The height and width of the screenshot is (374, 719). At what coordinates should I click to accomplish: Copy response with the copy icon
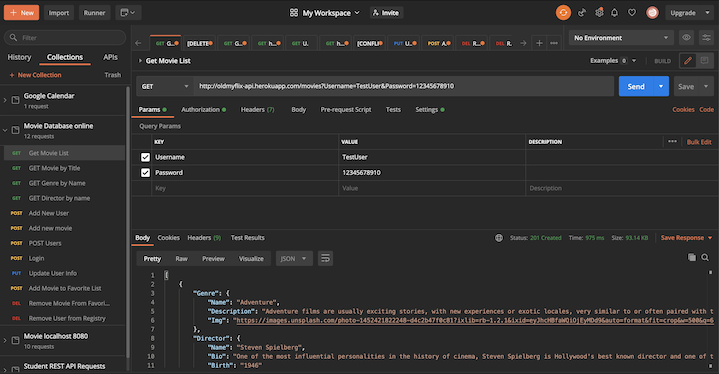692,257
